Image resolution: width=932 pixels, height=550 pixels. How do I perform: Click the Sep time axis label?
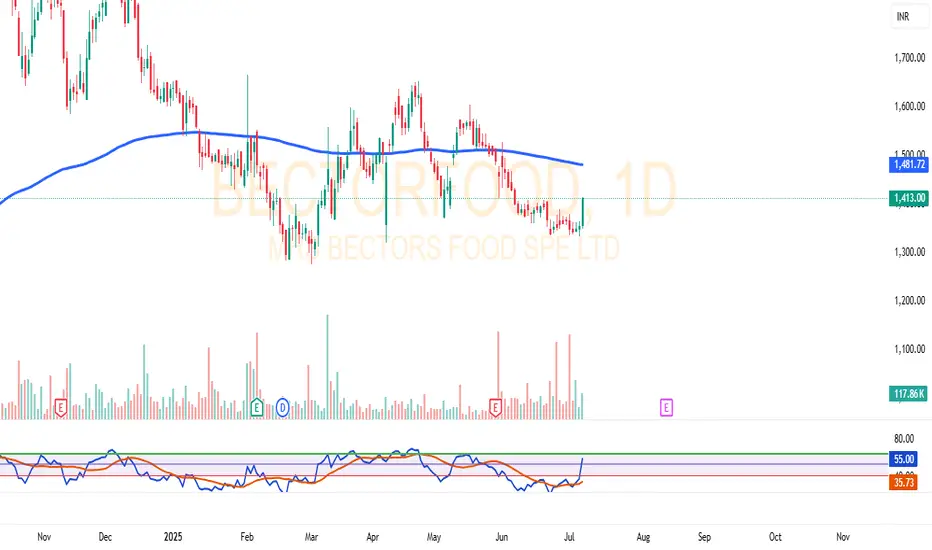704,537
